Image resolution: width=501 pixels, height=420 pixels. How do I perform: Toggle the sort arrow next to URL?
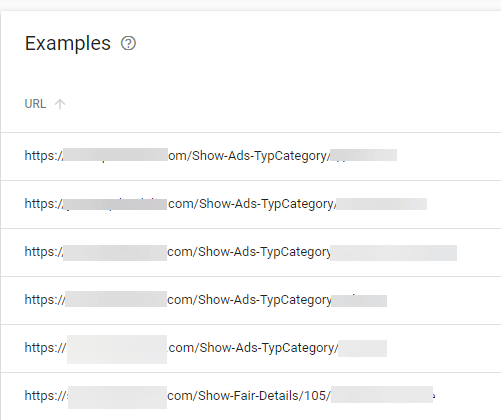(x=60, y=104)
